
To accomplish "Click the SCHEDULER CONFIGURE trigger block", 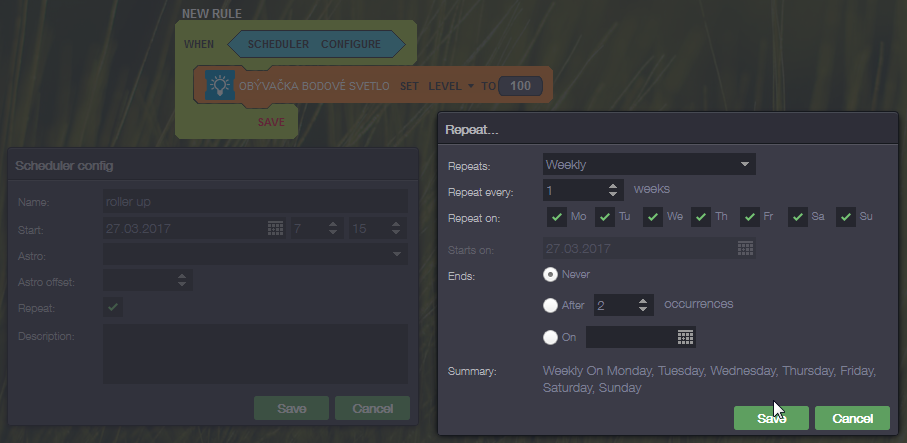I will click(x=314, y=45).
